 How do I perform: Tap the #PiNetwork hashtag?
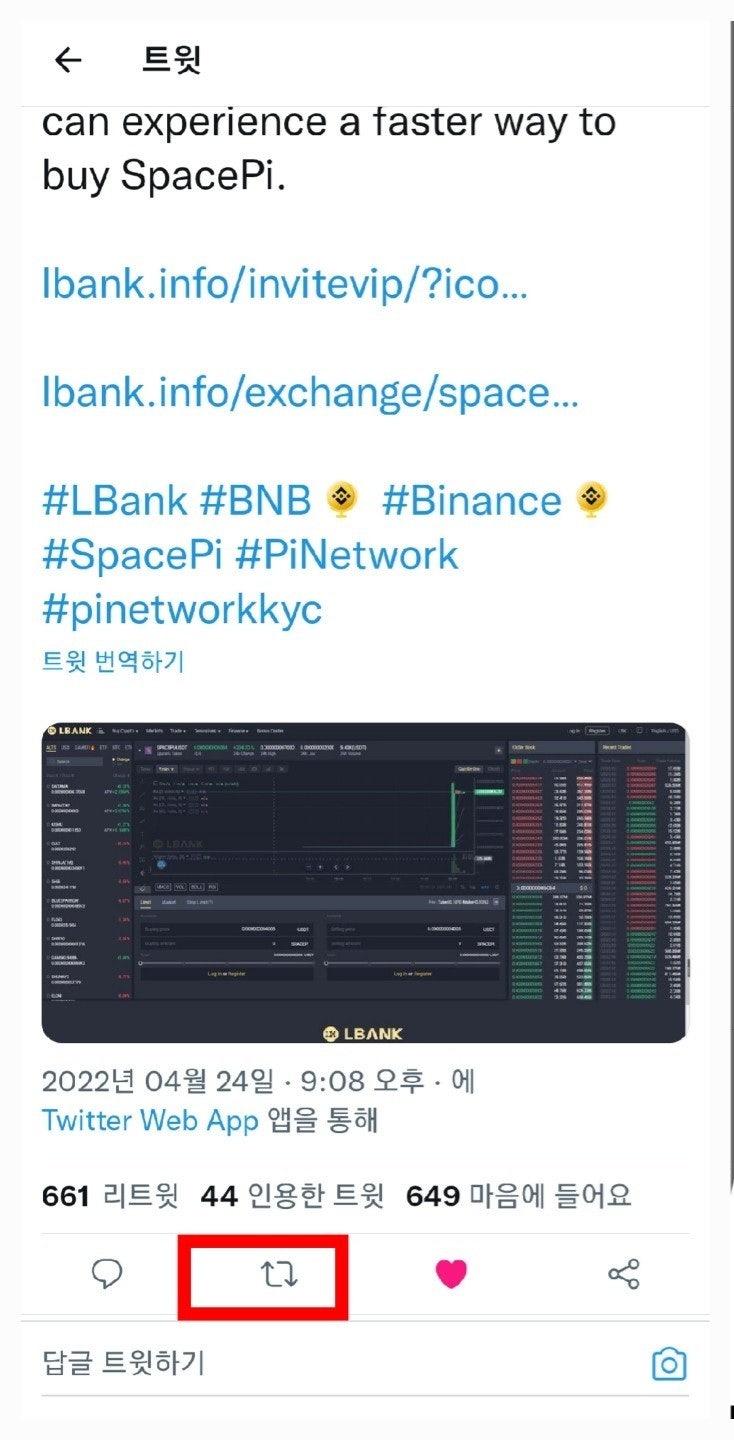(x=346, y=554)
